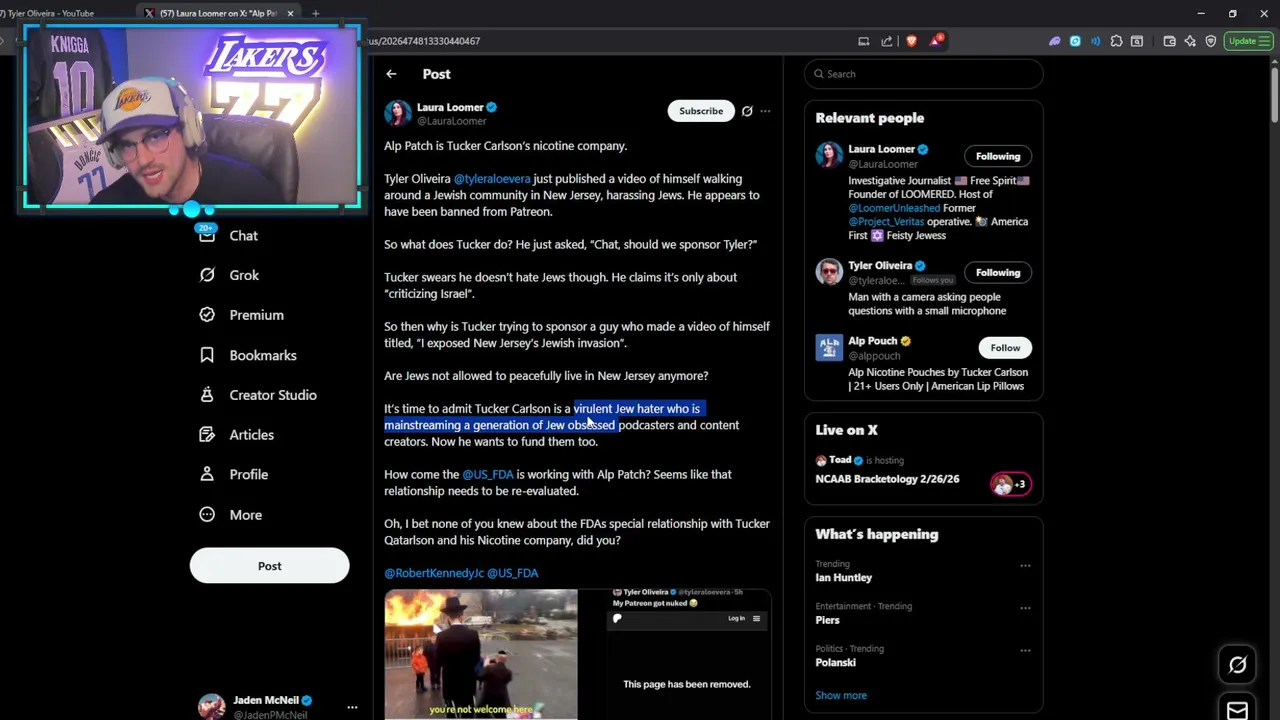Open the floating Grok button
The image size is (1280, 720).
click(1237, 665)
